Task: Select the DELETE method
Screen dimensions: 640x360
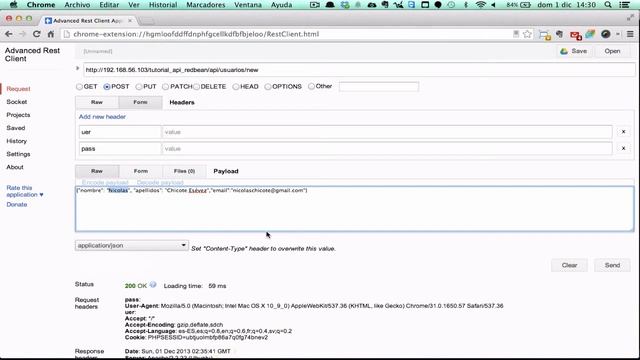Action: (x=197, y=87)
